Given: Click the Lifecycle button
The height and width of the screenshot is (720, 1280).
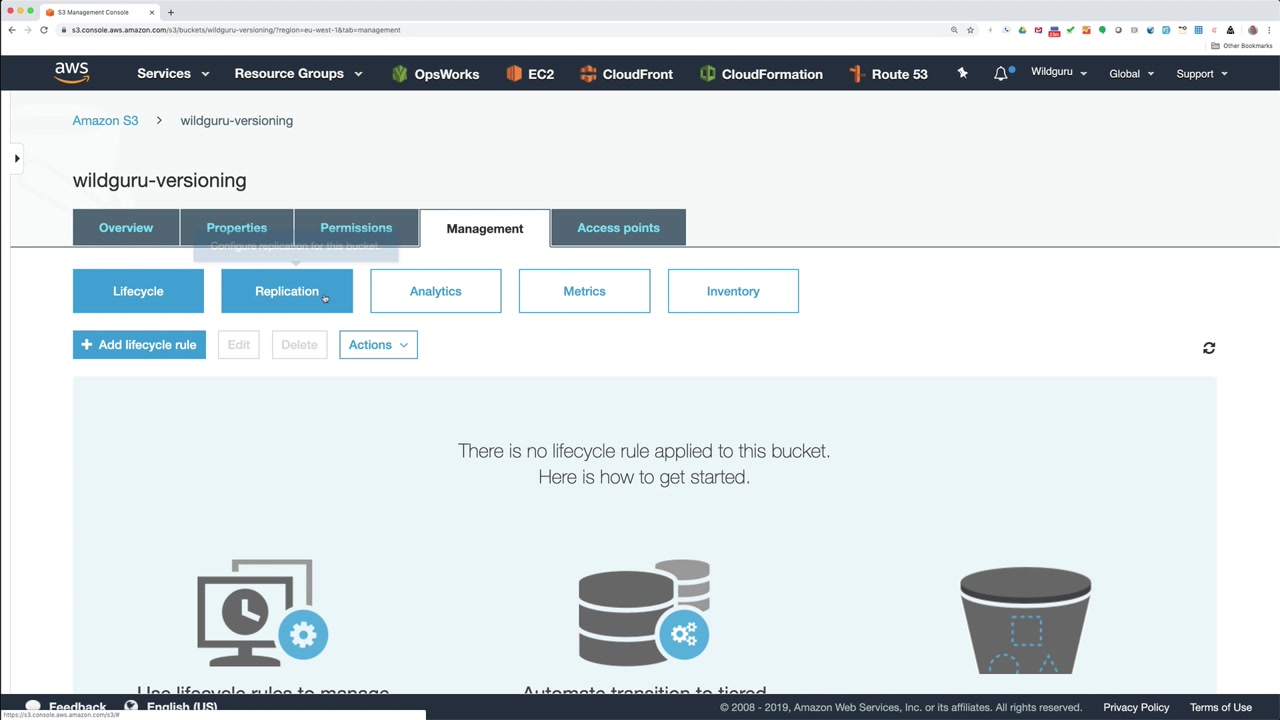Looking at the screenshot, I should pyautogui.click(x=138, y=291).
